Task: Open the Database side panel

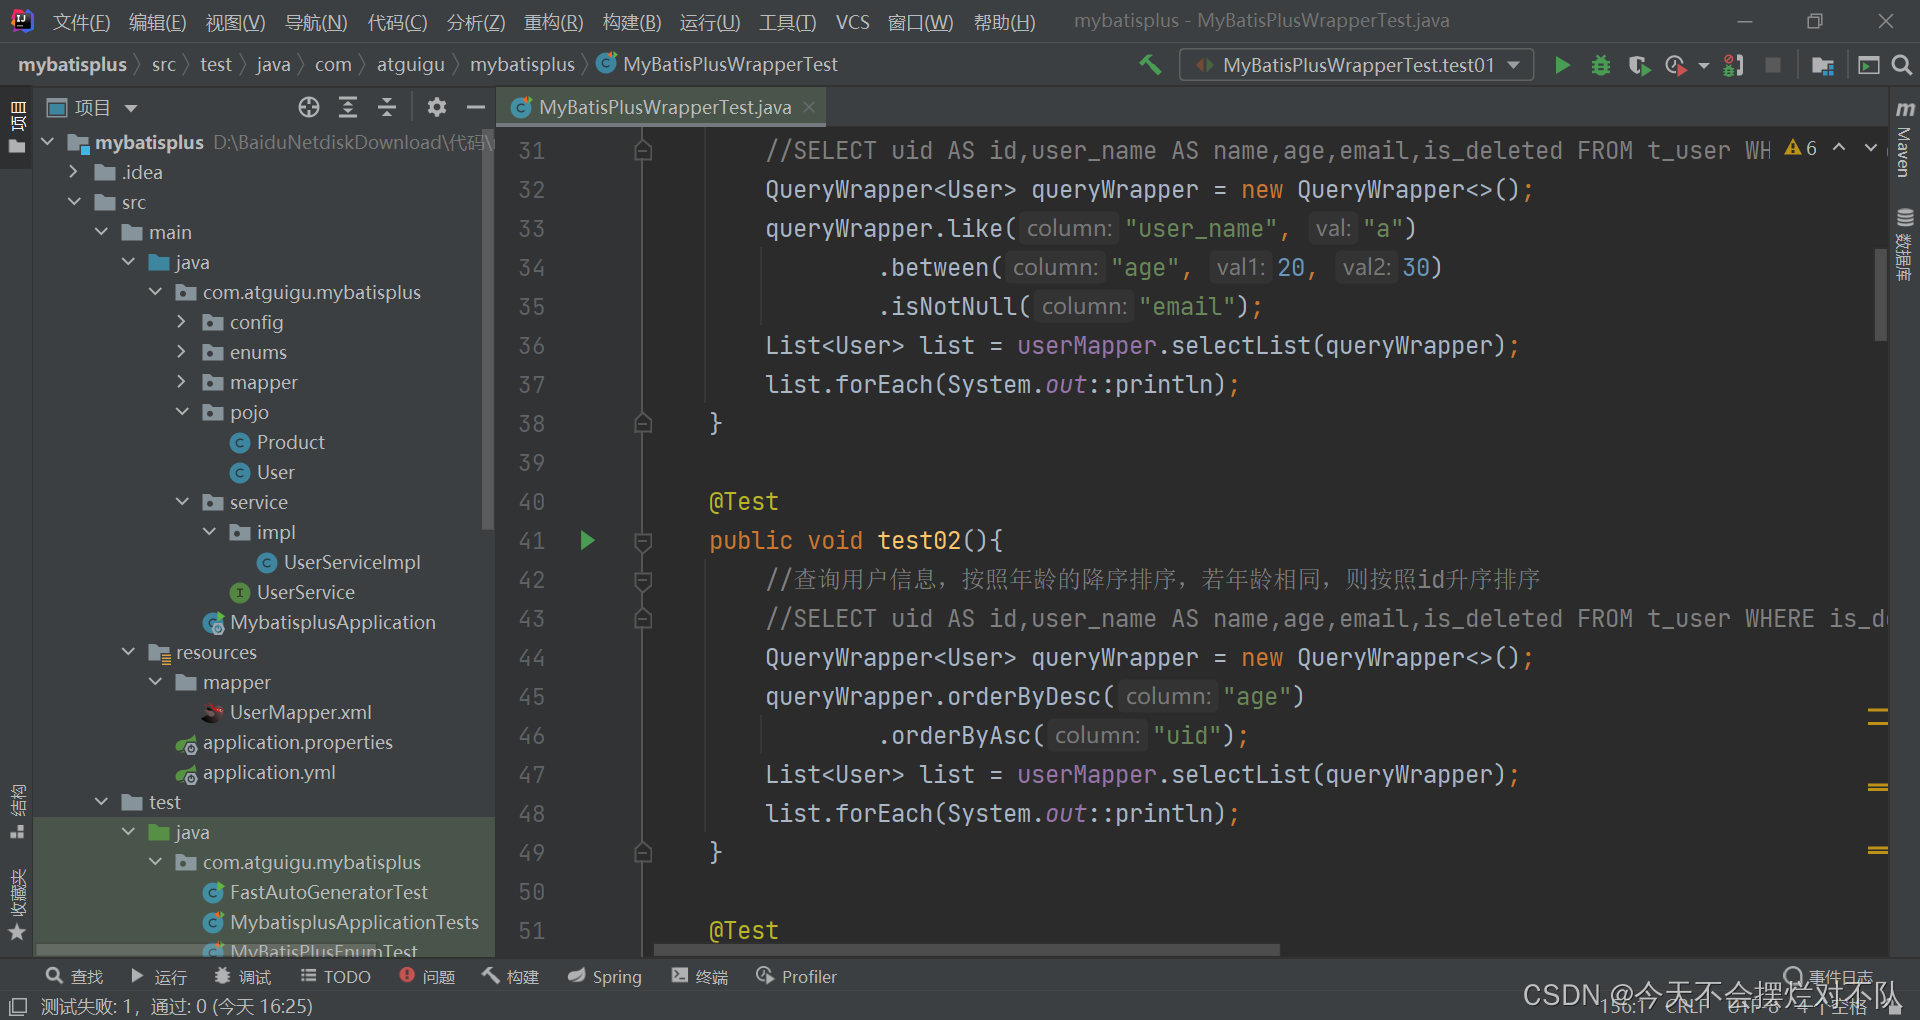Action: coord(1904,245)
